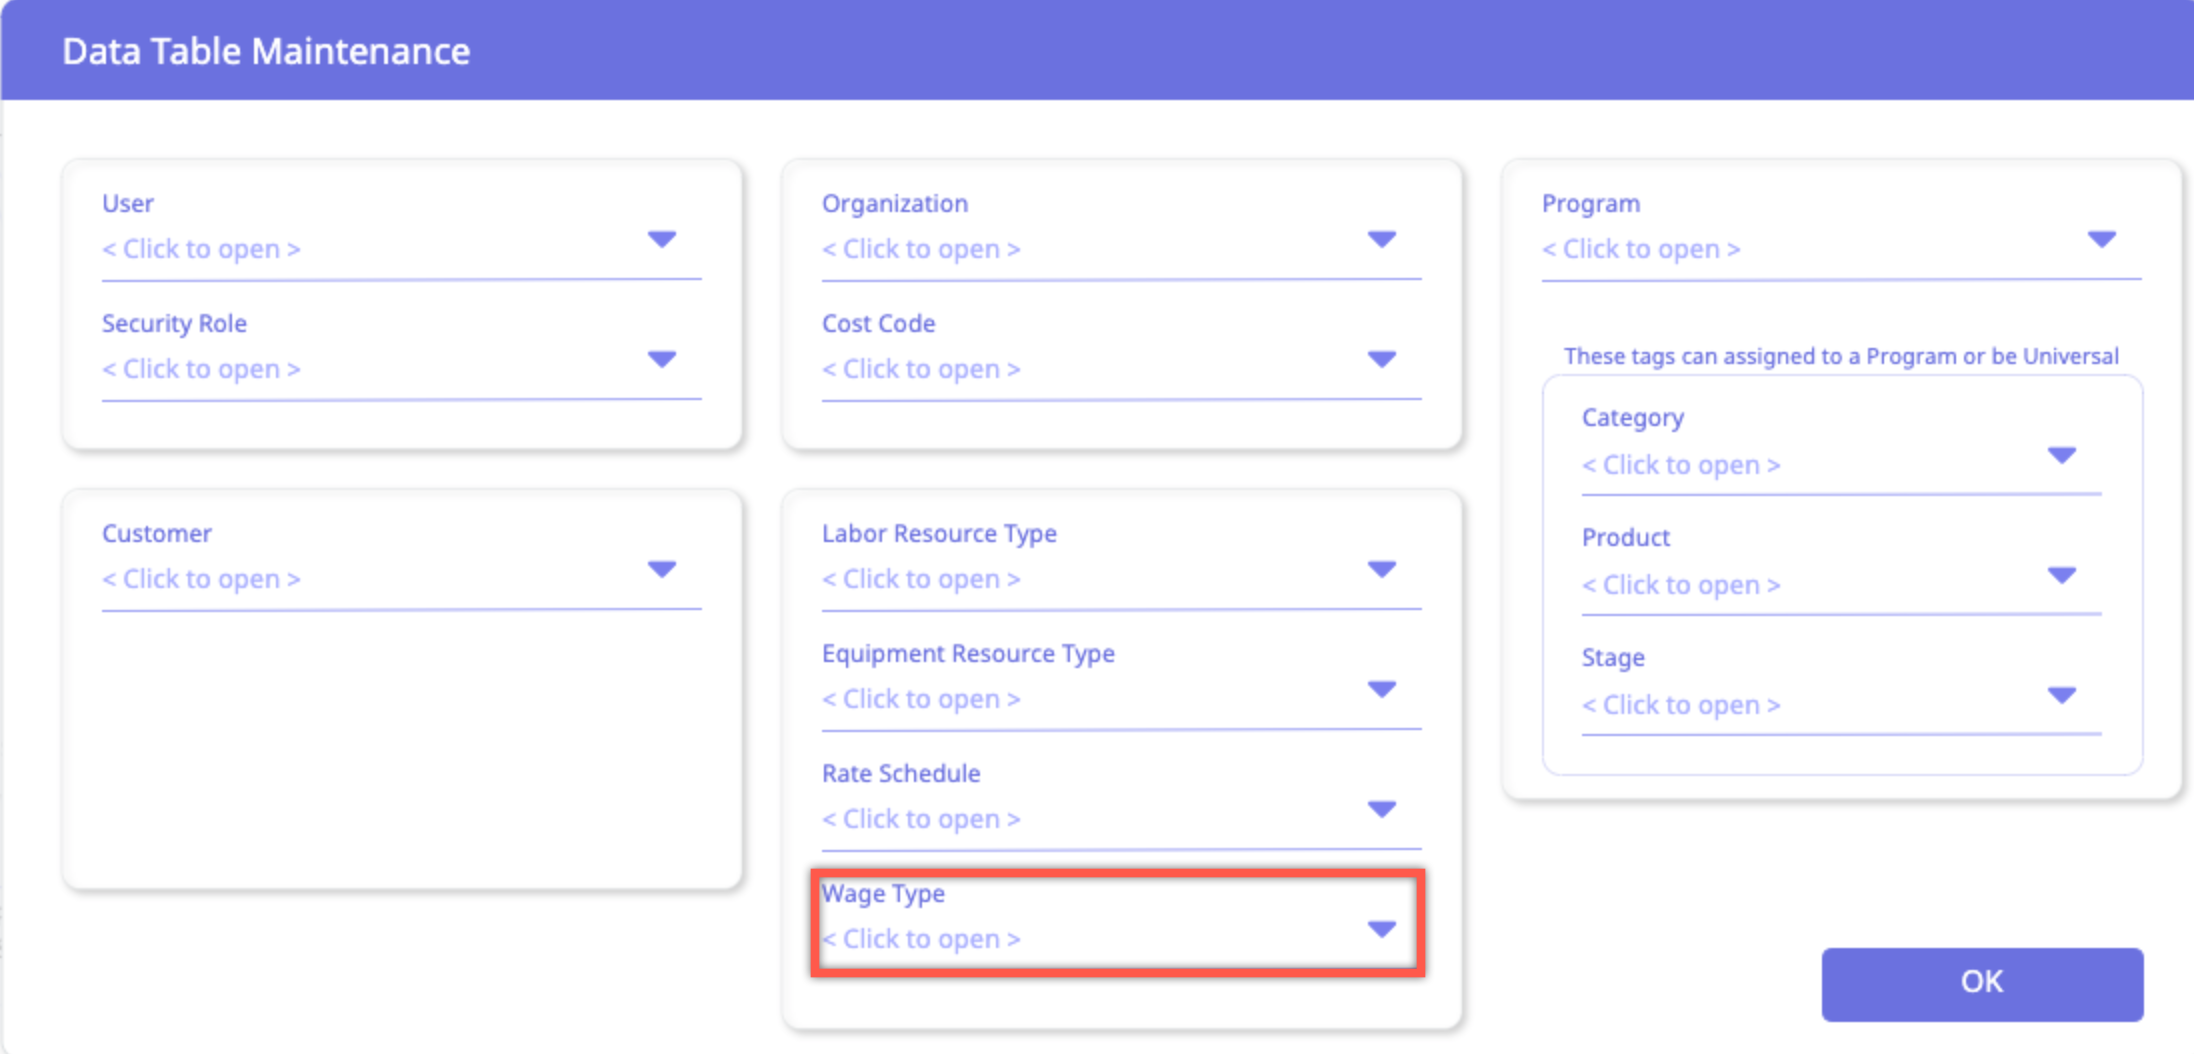Click the User field placeholder text

(201, 249)
